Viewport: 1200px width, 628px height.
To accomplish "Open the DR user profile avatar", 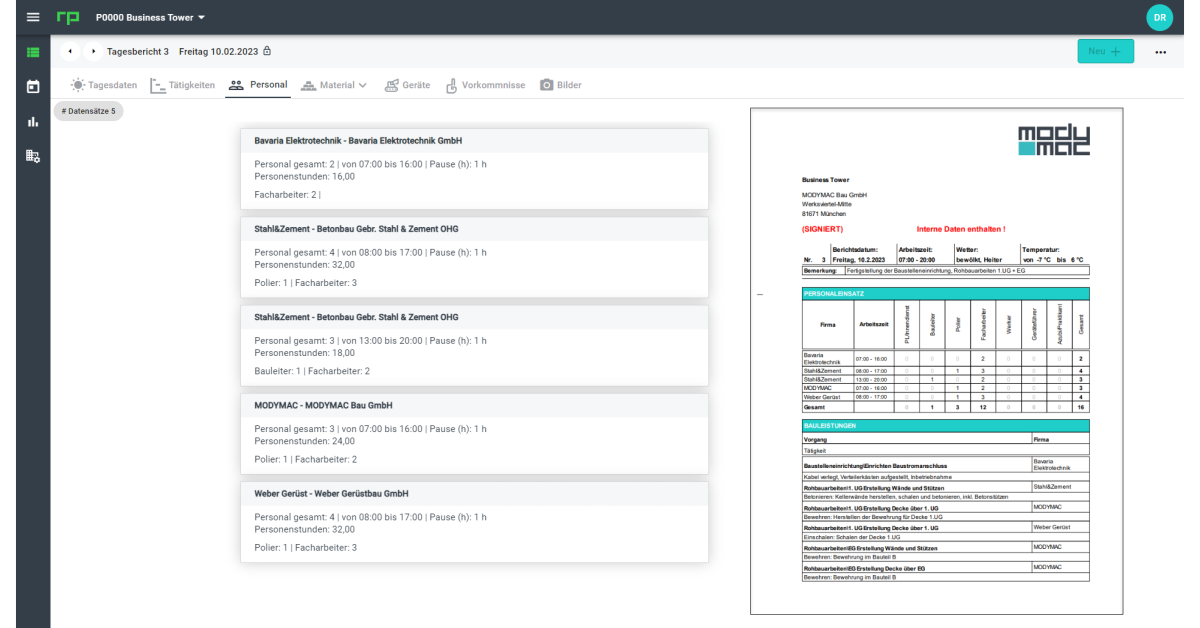I will point(1159,17).
